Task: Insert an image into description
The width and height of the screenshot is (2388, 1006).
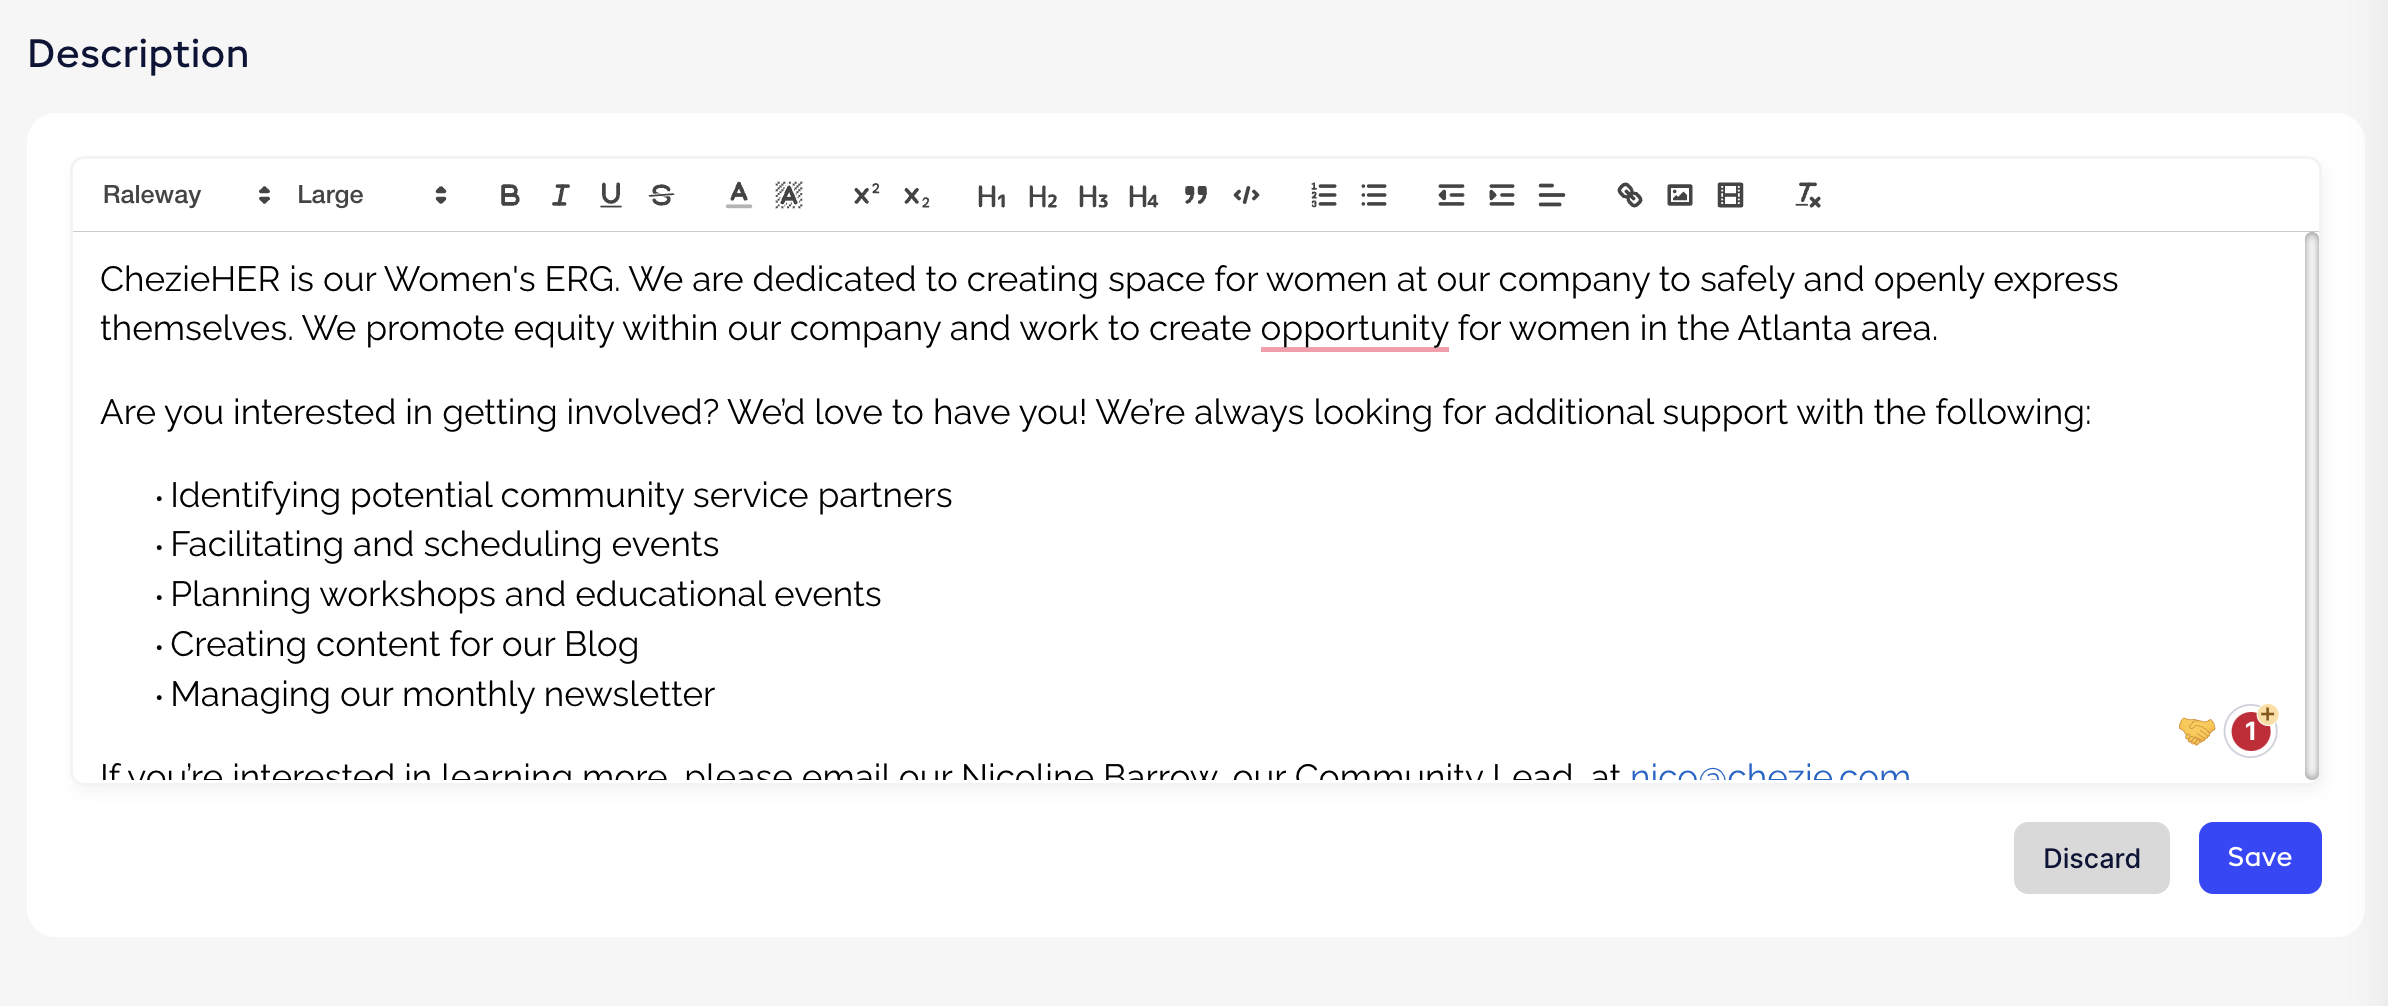Action: [1680, 195]
